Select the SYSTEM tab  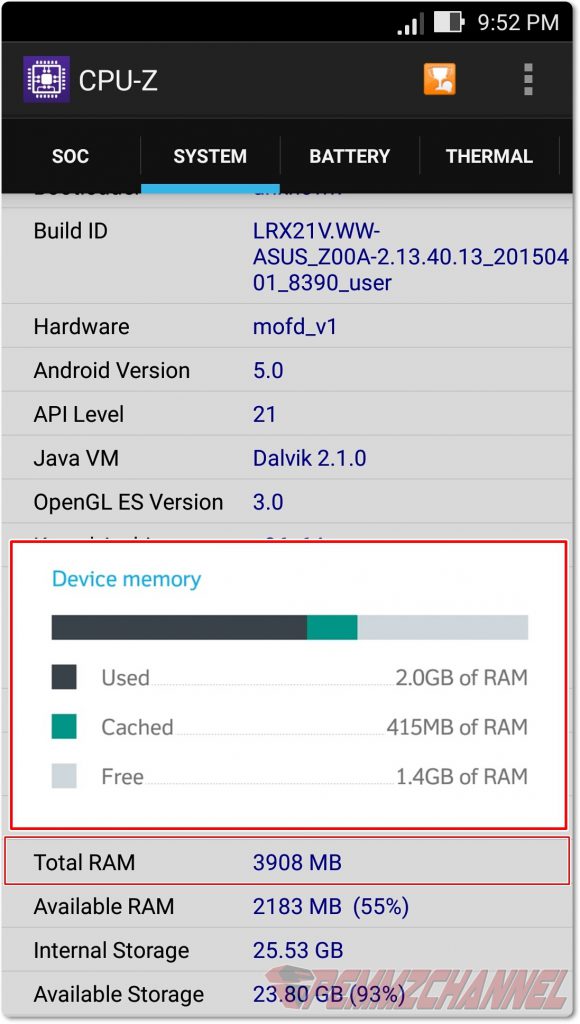tap(209, 156)
